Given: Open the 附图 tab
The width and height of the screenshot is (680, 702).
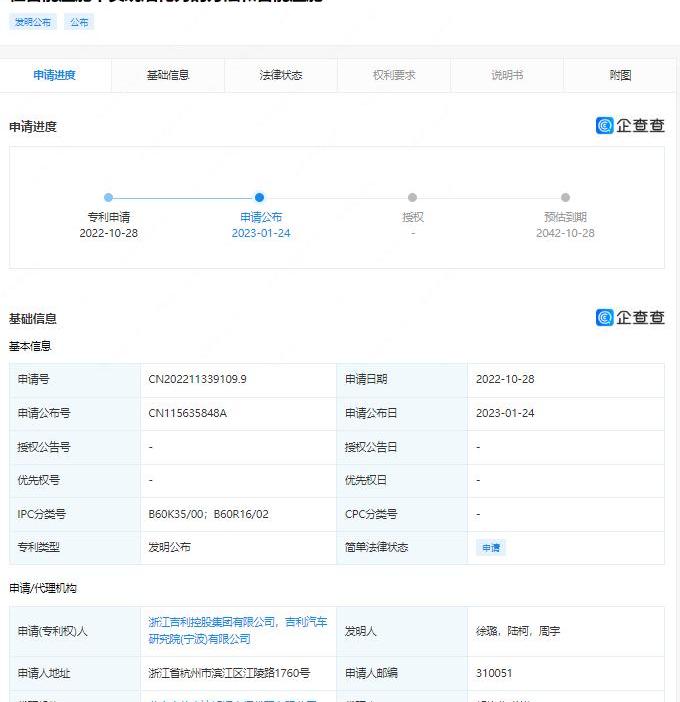Looking at the screenshot, I should point(620,75).
